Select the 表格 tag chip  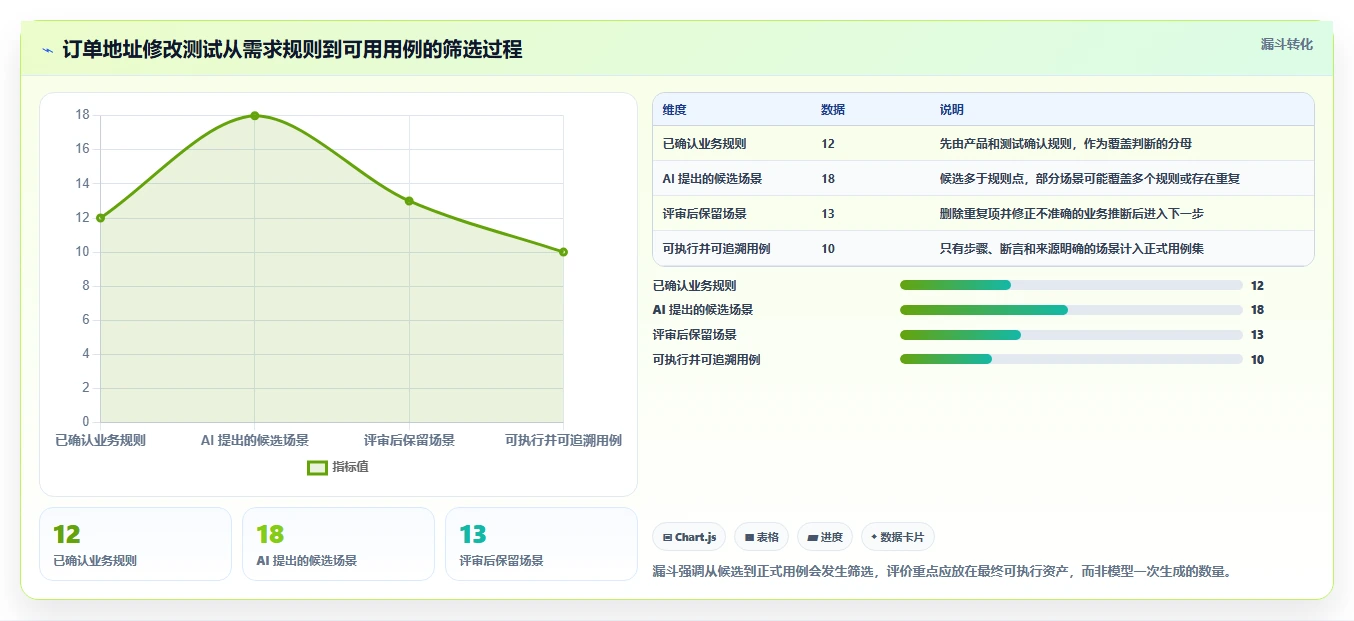tap(762, 537)
